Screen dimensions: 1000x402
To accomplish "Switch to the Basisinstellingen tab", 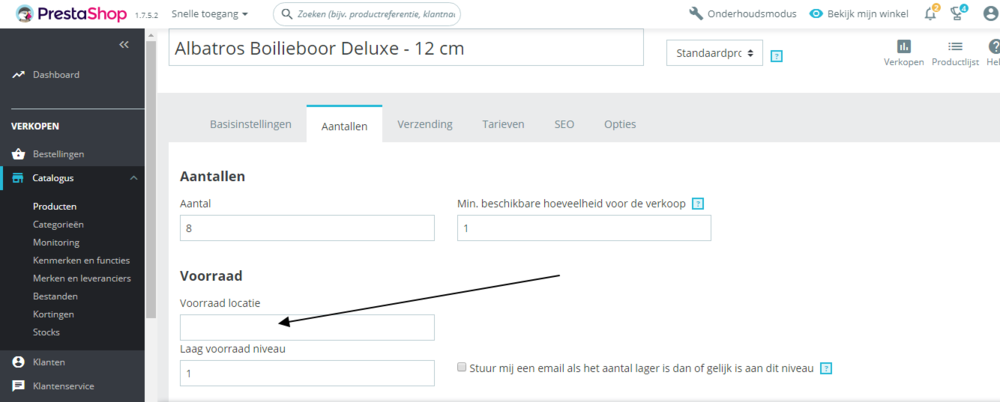I will coord(251,124).
